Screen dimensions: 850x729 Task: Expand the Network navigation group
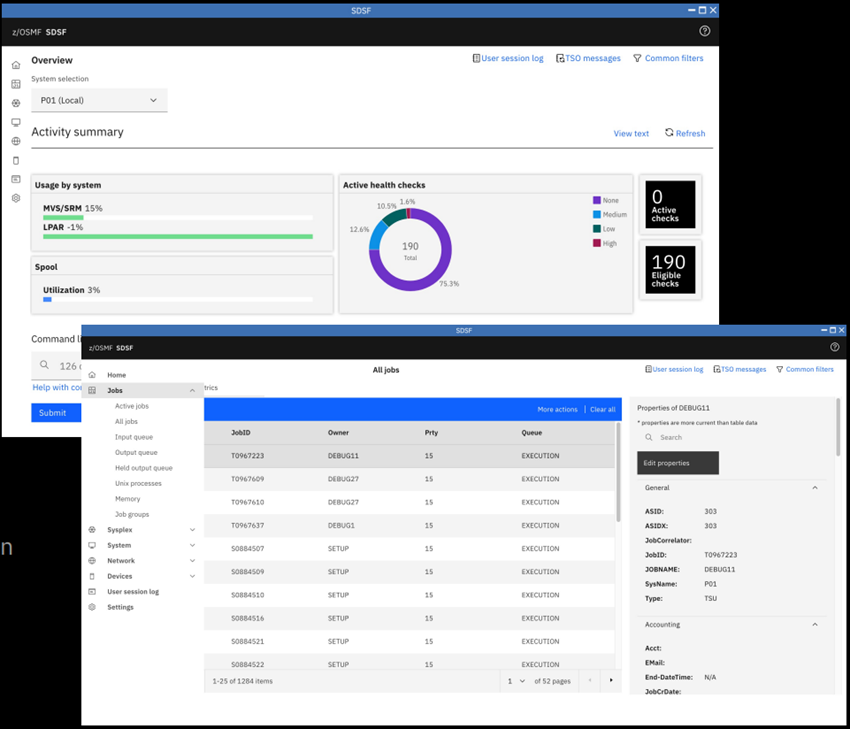point(192,560)
